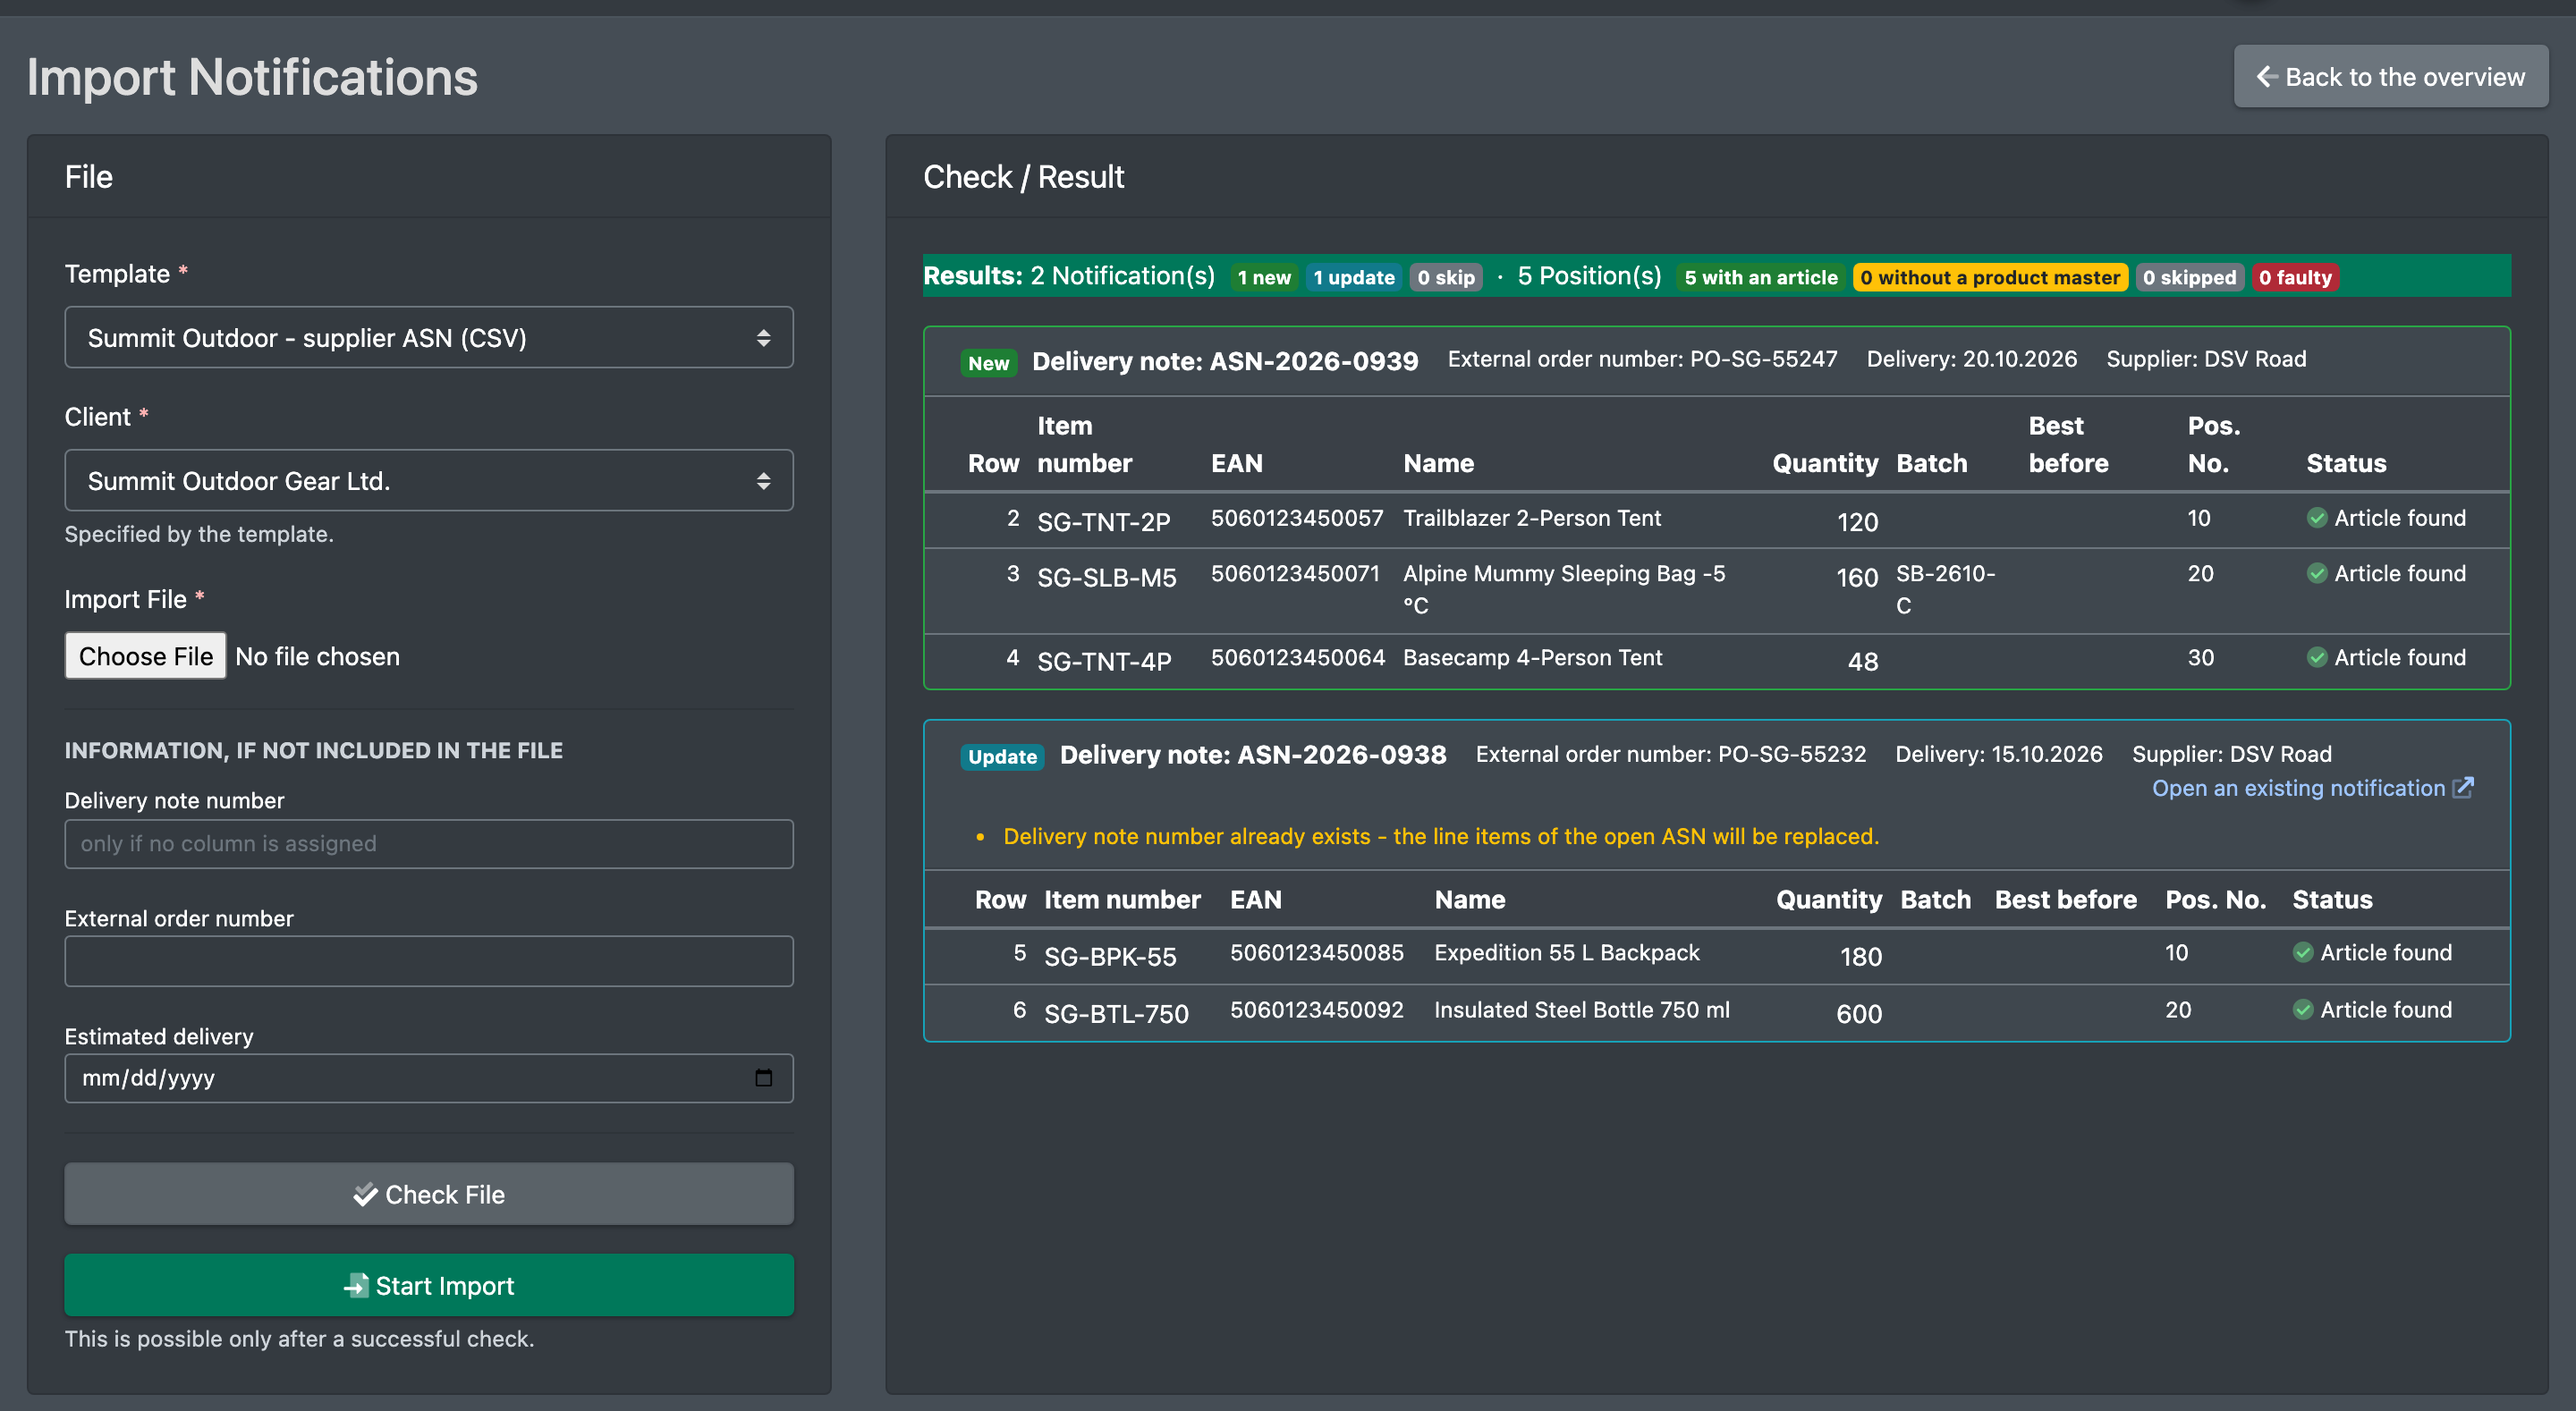This screenshot has width=2576, height=1411.
Task: Open an existing notification link
Action: (2312, 788)
